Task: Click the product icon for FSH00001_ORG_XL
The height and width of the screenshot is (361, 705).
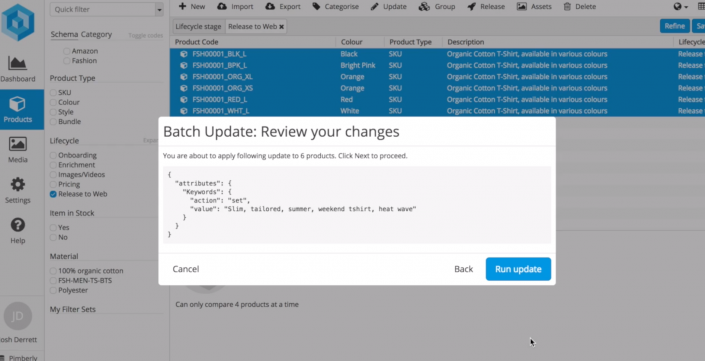Action: [183, 76]
